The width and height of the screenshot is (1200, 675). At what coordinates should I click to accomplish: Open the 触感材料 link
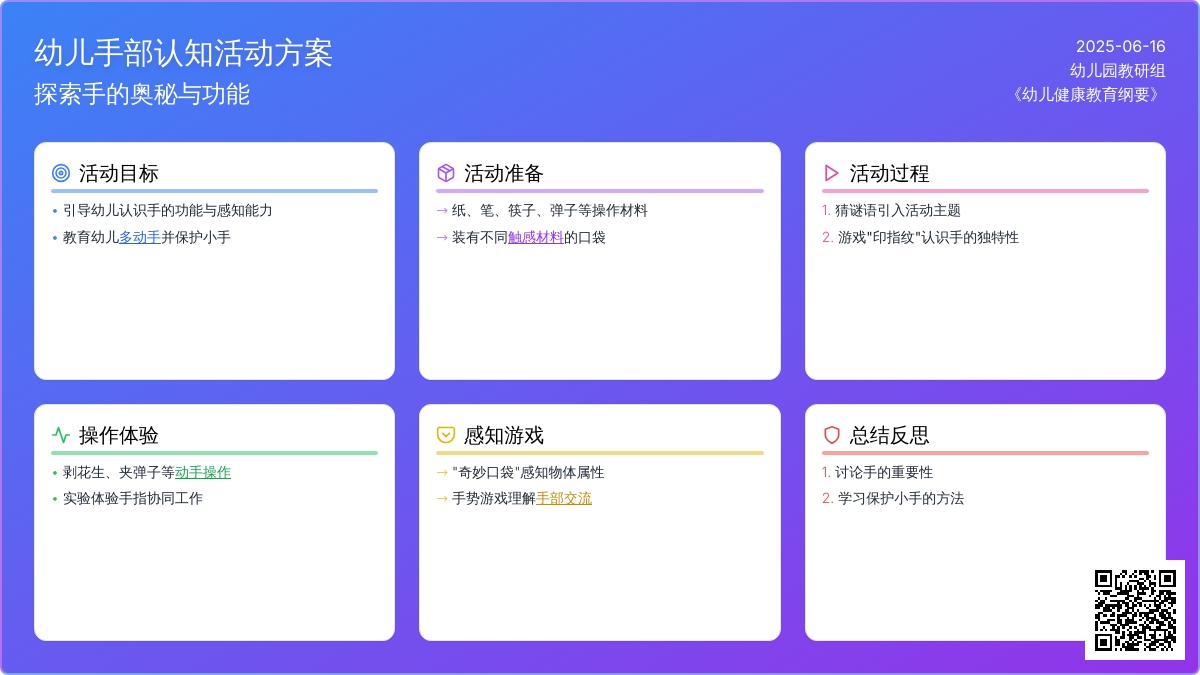coord(536,237)
